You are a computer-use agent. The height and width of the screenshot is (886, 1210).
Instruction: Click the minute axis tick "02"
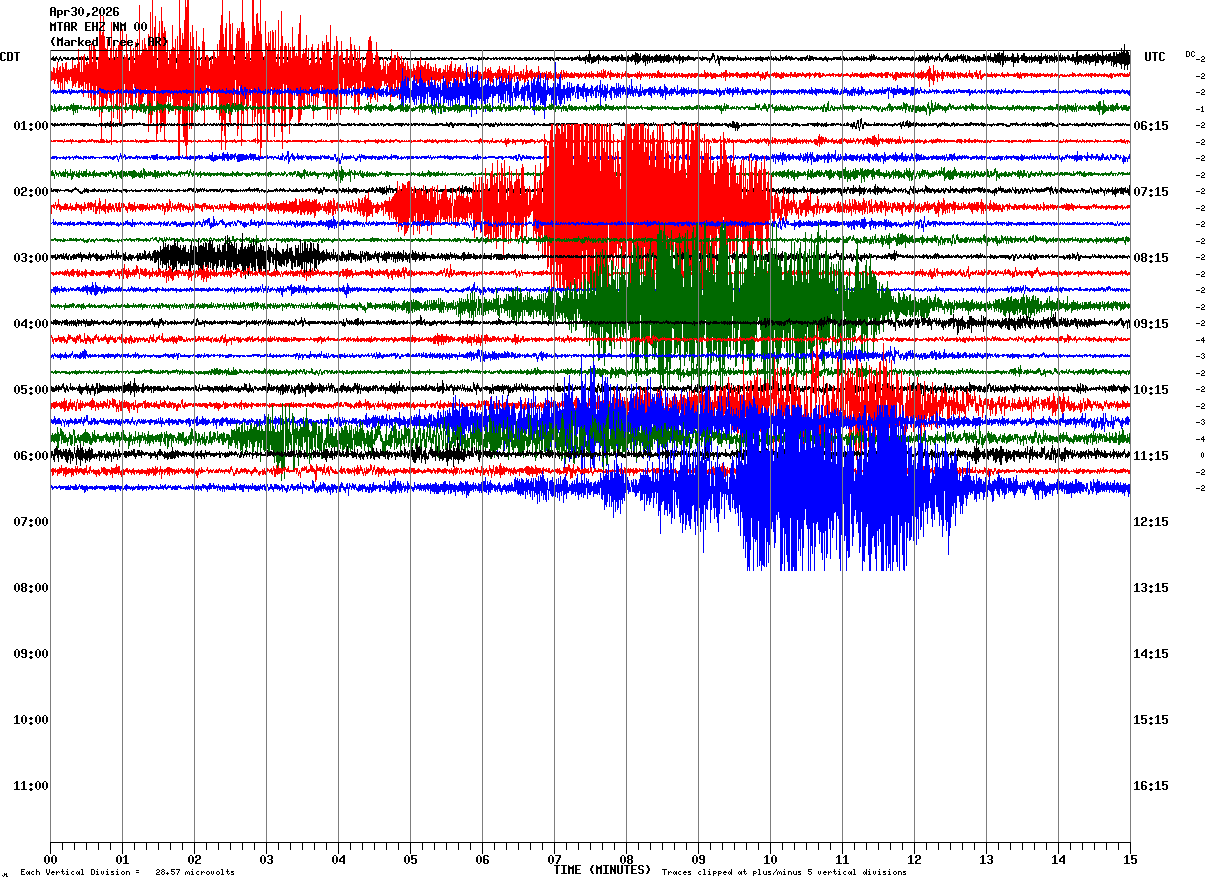click(x=194, y=859)
